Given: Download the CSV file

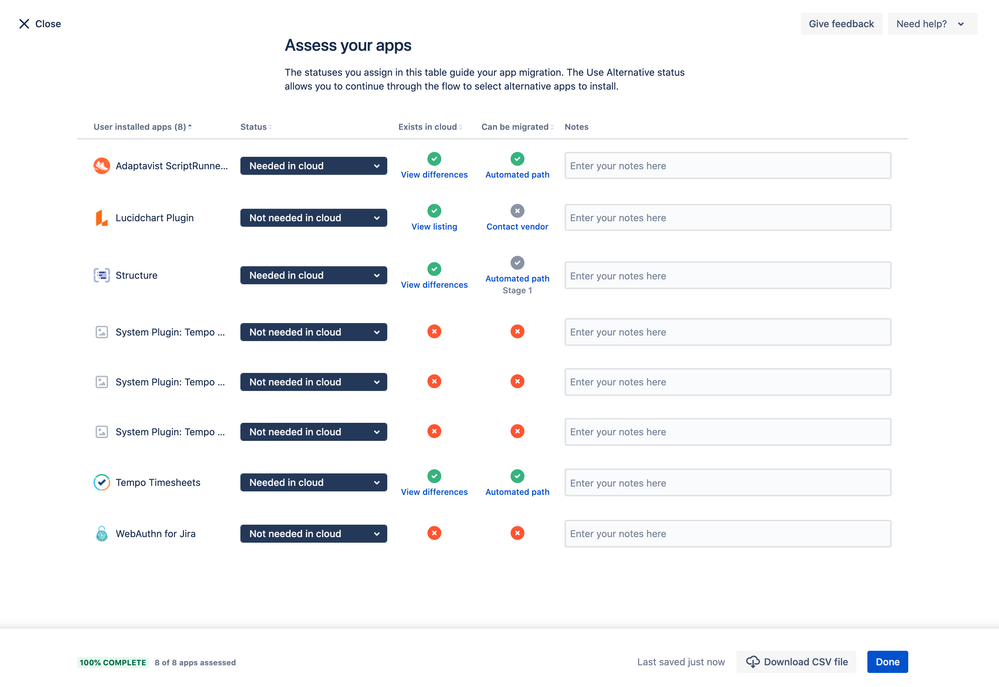Looking at the screenshot, I should tap(796, 661).
